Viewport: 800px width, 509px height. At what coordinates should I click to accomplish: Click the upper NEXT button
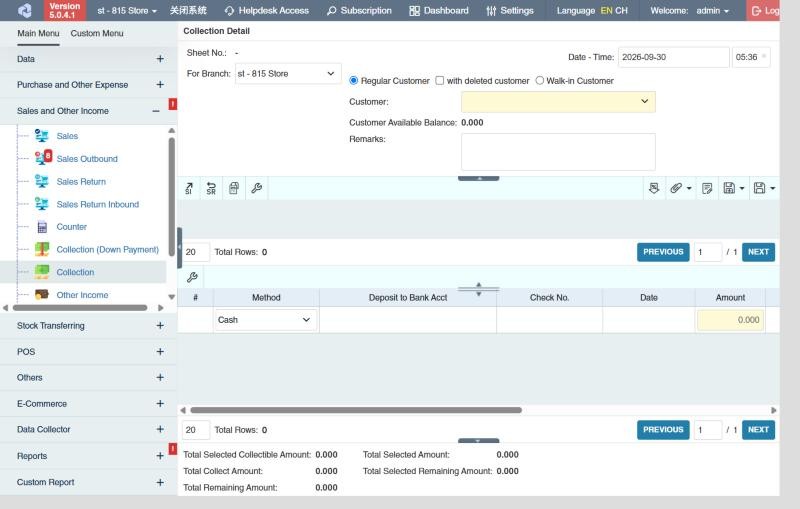pos(758,252)
